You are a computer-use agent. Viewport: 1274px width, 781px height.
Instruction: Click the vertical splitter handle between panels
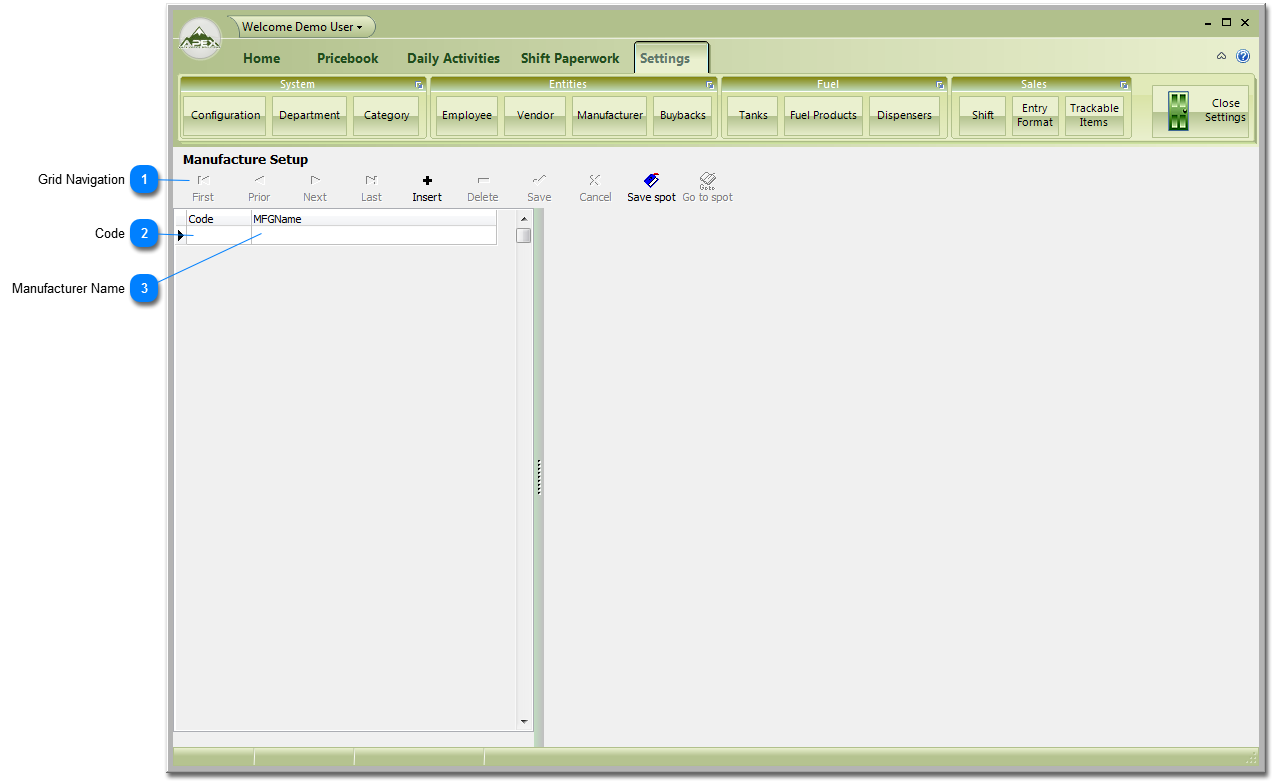click(538, 476)
